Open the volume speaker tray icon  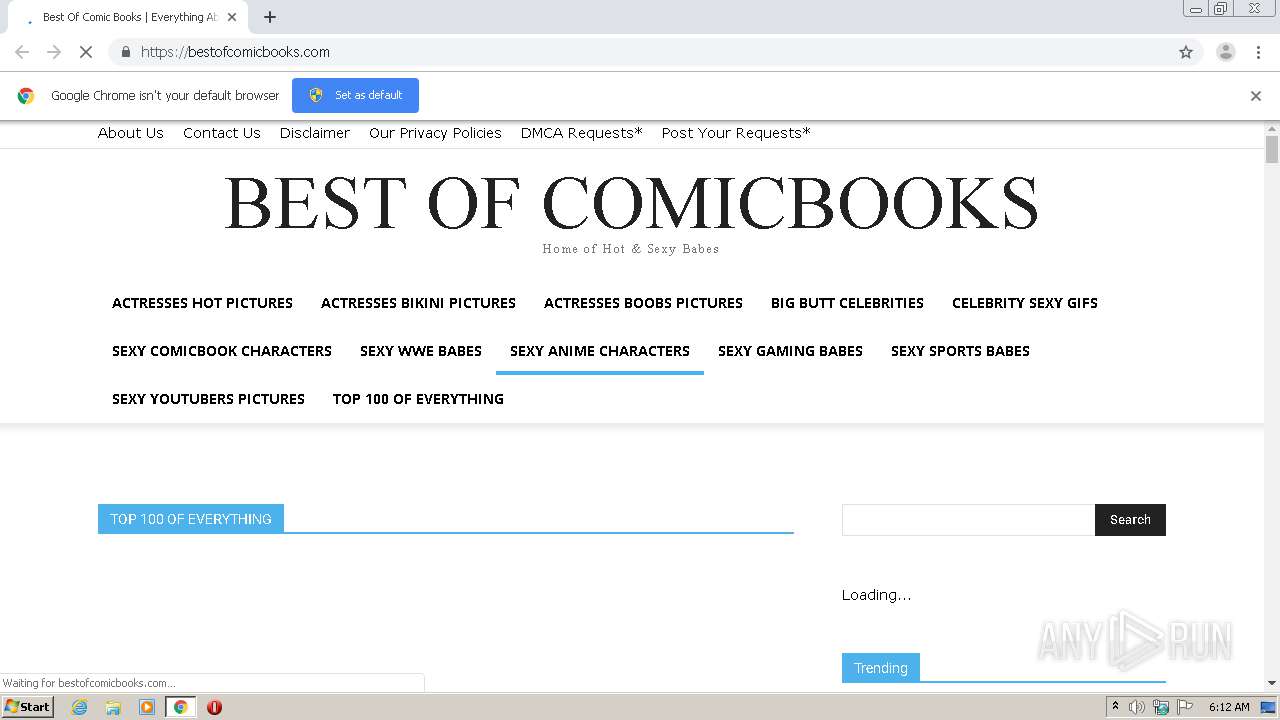point(1137,707)
